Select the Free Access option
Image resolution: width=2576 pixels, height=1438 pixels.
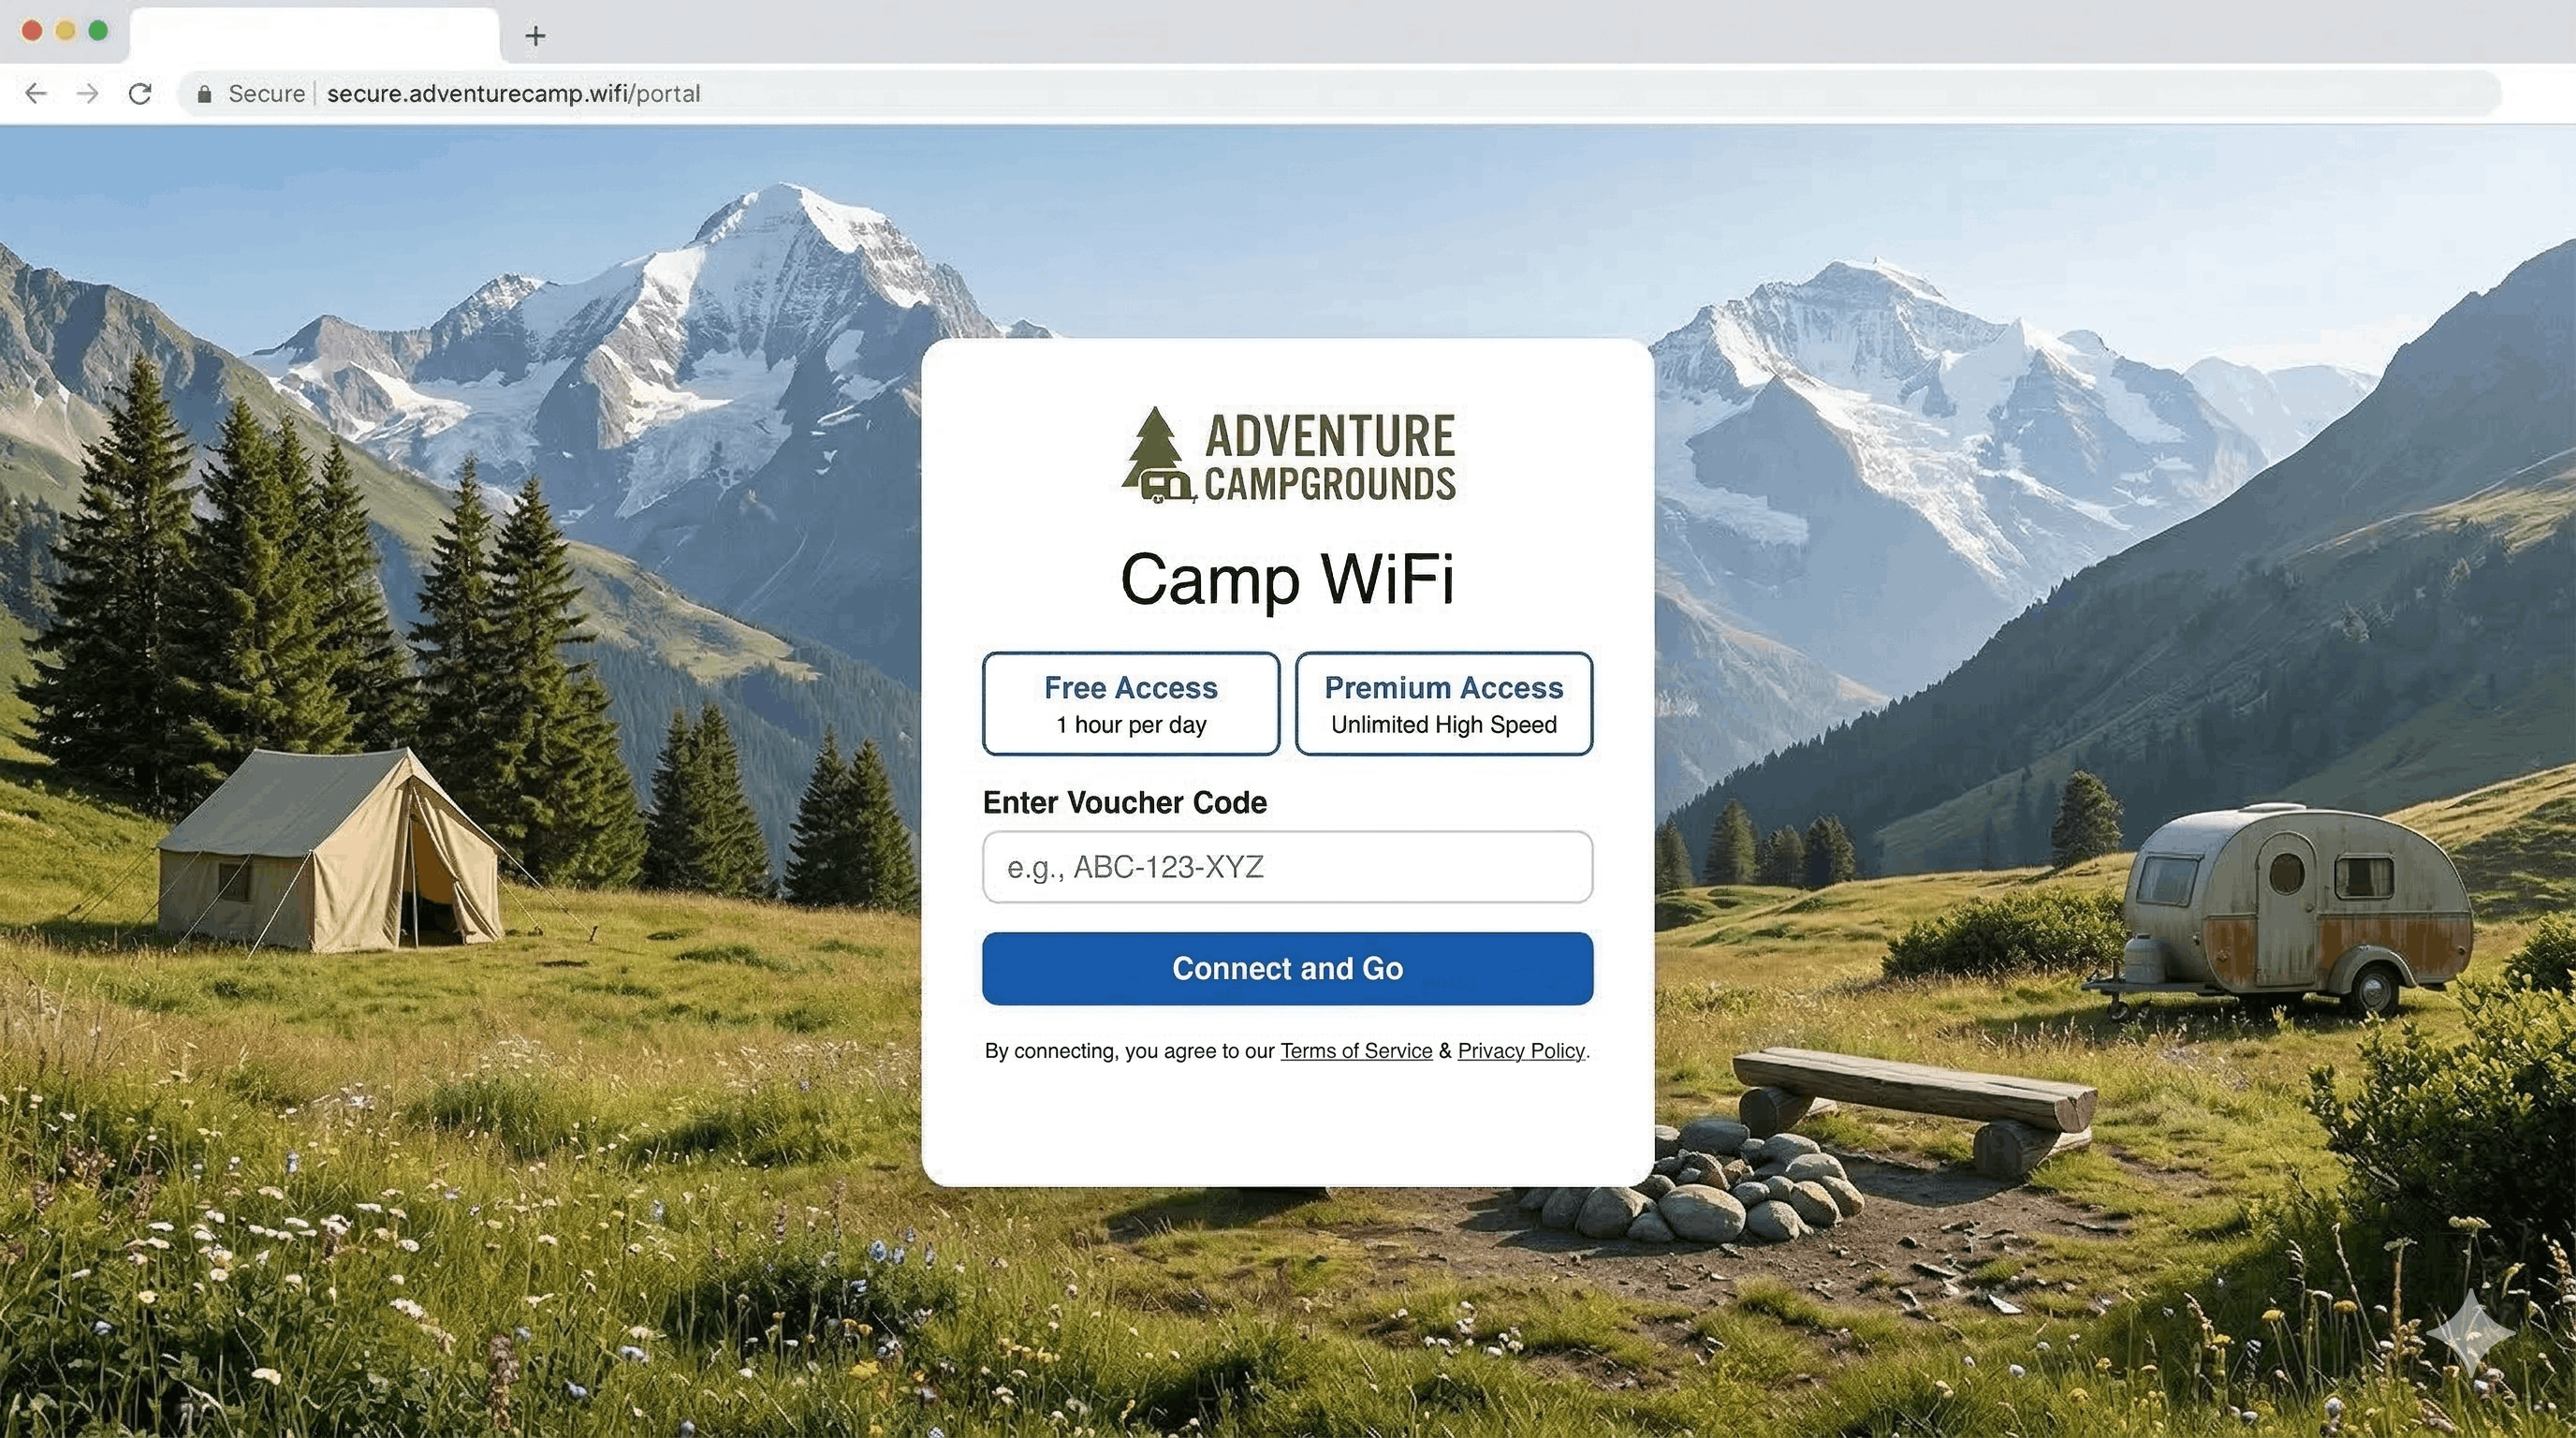(x=1131, y=704)
